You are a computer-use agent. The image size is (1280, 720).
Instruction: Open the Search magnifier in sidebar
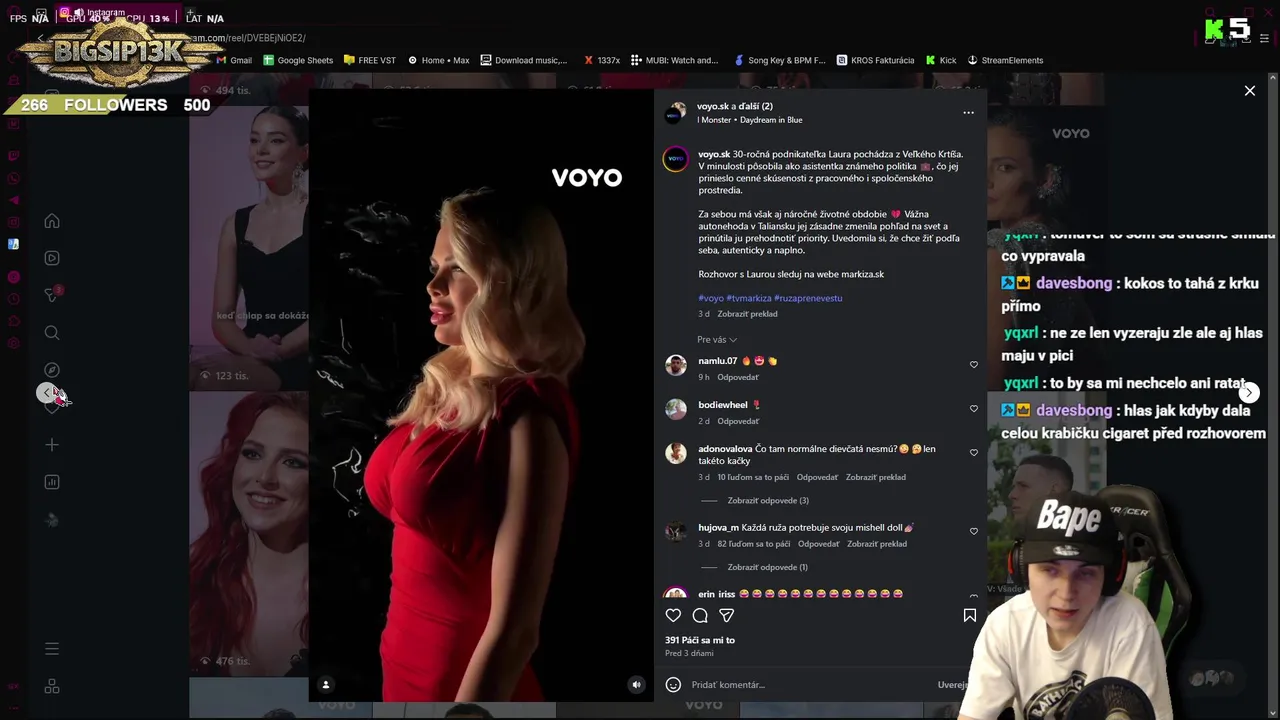coord(52,333)
